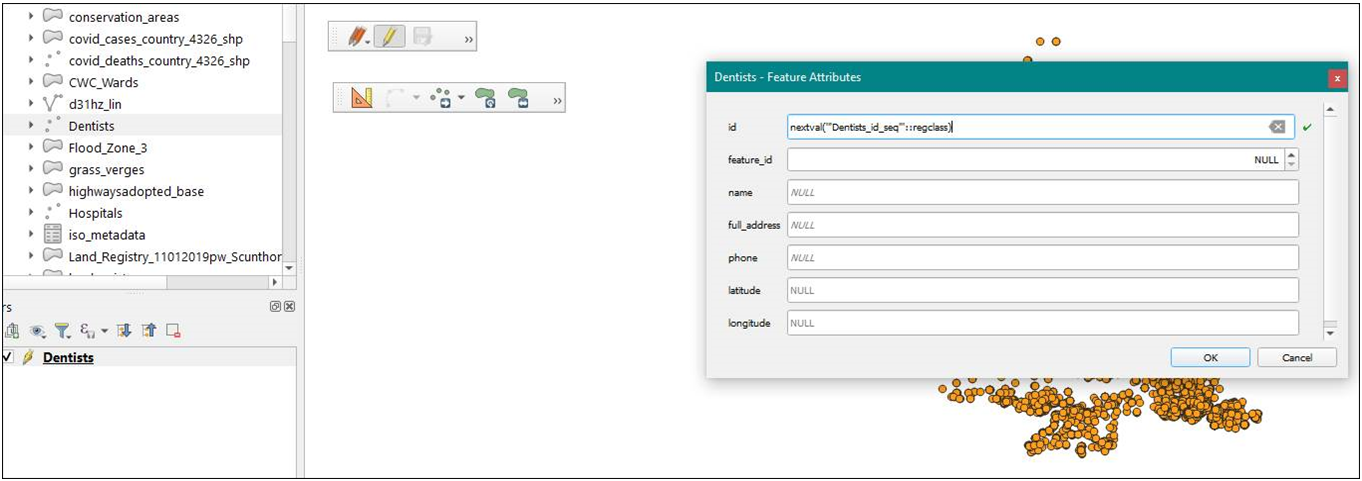
Task: Click conservation_areas polygon layer icon
Action: coord(53,17)
